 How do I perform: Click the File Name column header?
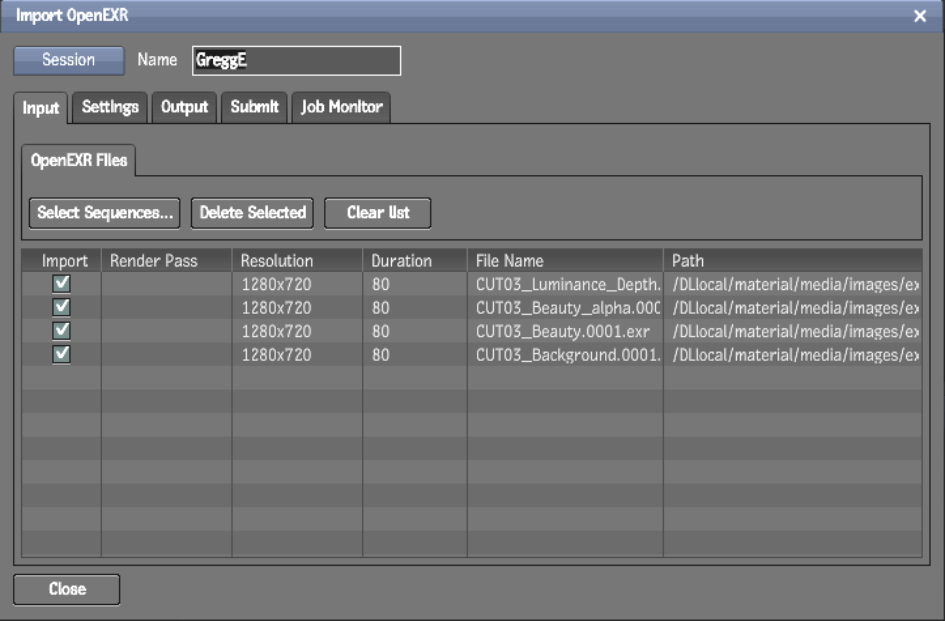(x=516, y=257)
